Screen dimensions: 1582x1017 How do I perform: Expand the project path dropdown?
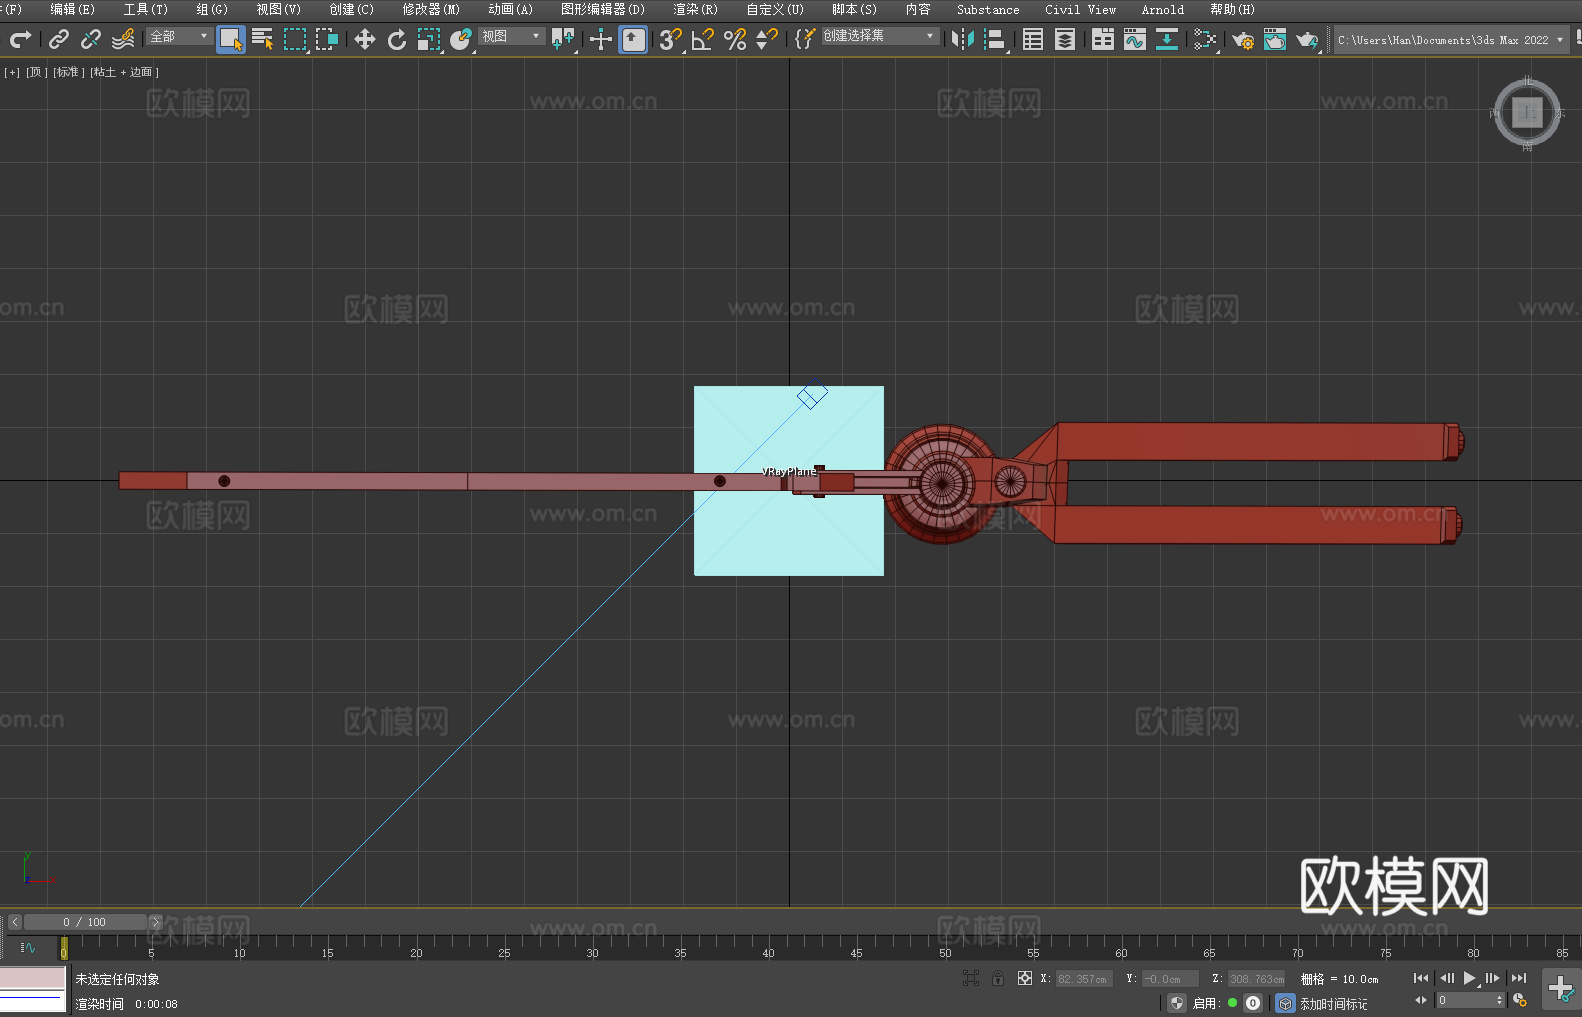(x=1559, y=40)
